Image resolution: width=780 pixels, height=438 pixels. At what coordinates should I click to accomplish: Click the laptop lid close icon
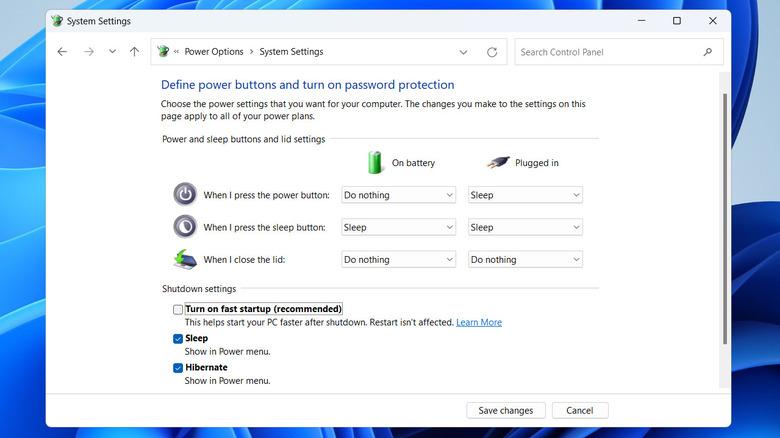[x=185, y=259]
